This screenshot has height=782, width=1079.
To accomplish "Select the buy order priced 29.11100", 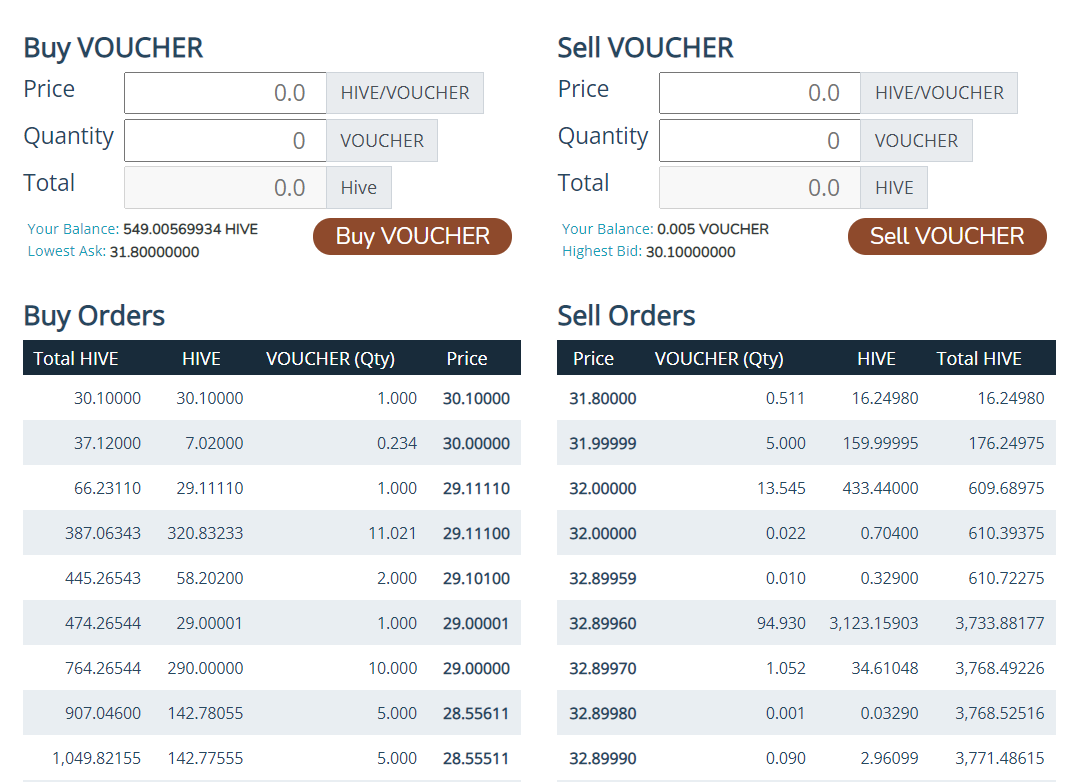I will pos(272,533).
